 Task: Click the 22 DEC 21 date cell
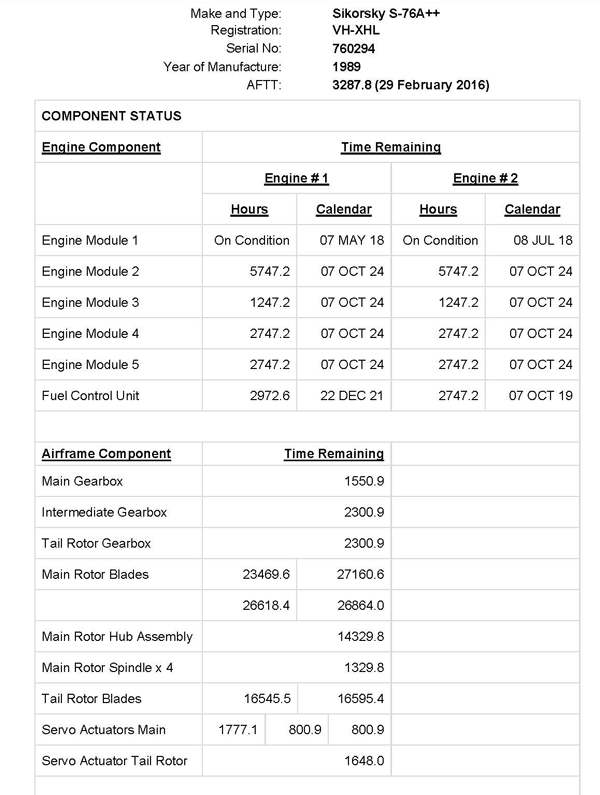tap(343, 396)
